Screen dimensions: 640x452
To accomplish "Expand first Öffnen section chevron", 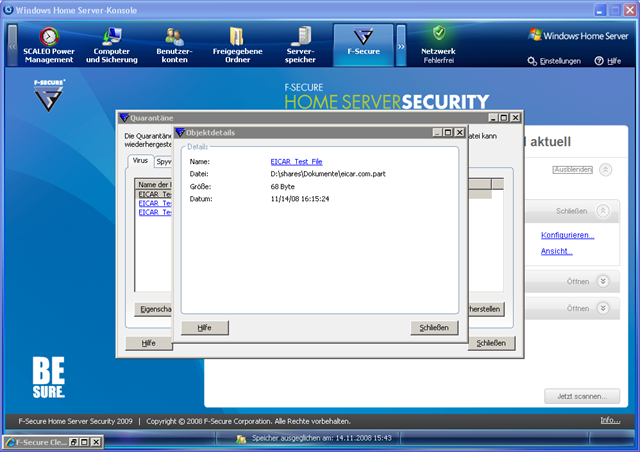I will click(603, 281).
